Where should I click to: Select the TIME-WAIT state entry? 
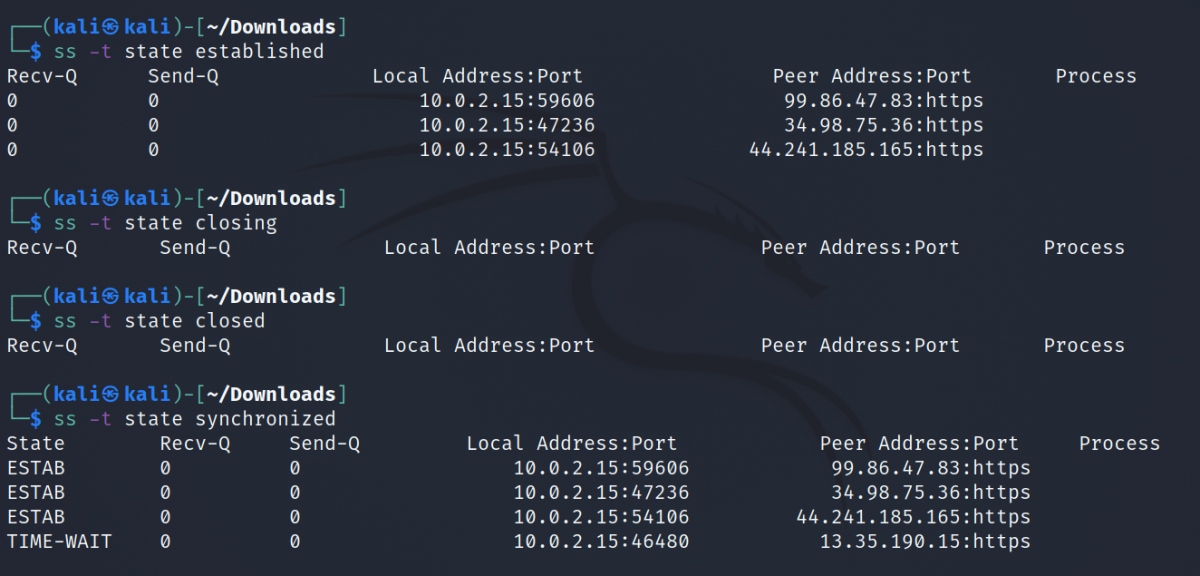tap(59, 541)
